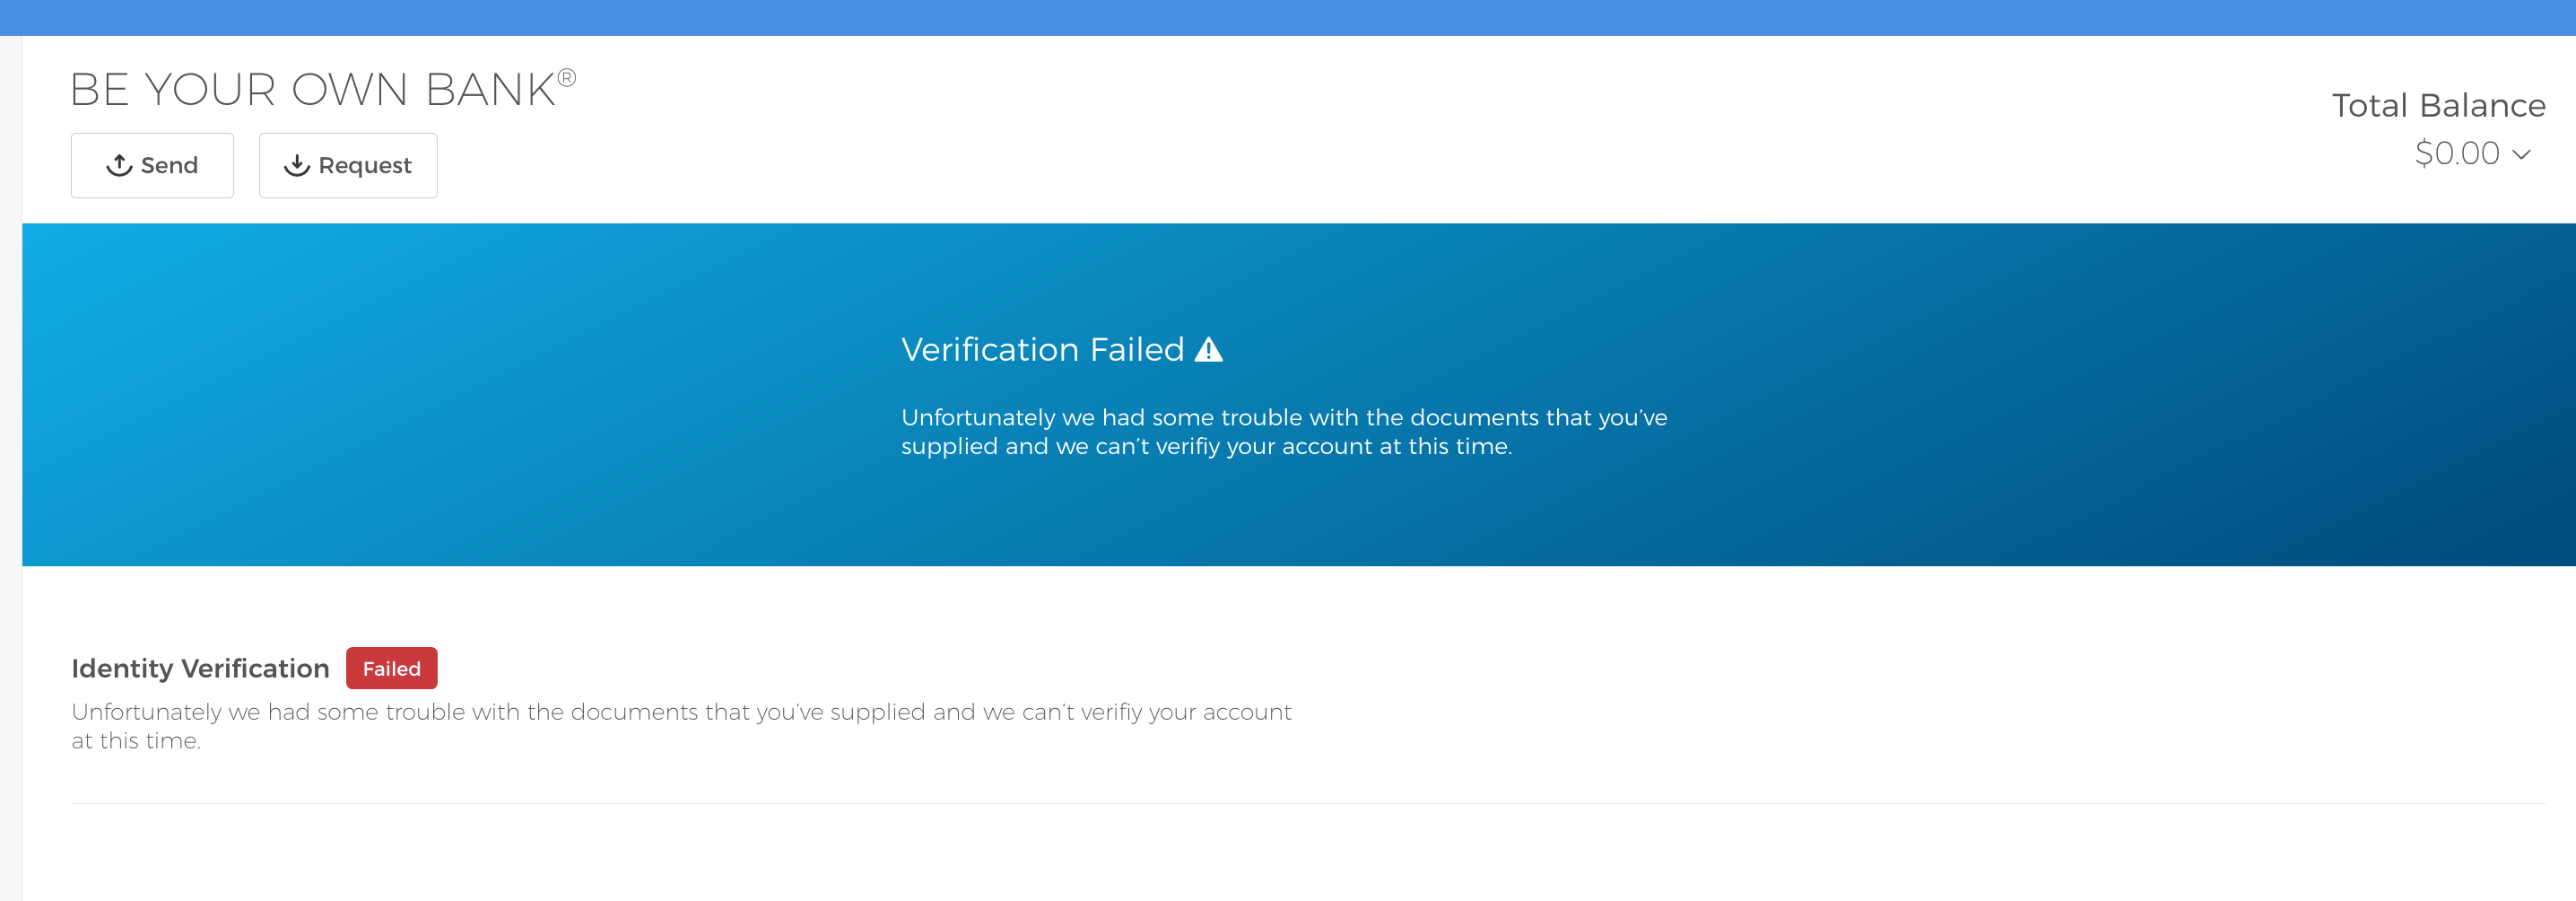Select the Total Balance label
This screenshot has height=901, width=2576.
coord(2438,105)
